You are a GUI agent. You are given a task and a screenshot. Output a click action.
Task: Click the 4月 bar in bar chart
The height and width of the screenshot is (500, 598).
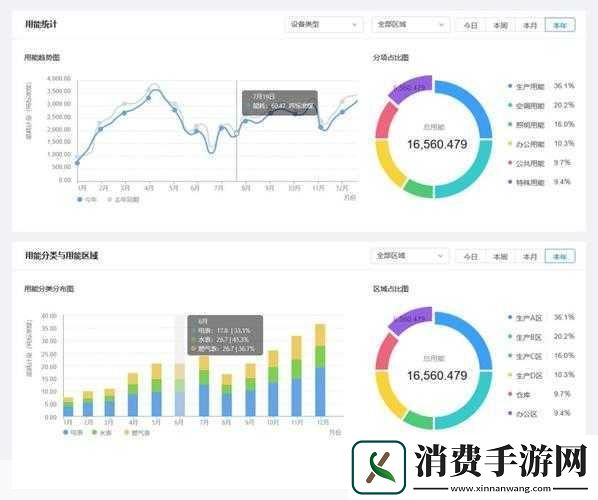[x=133, y=395]
